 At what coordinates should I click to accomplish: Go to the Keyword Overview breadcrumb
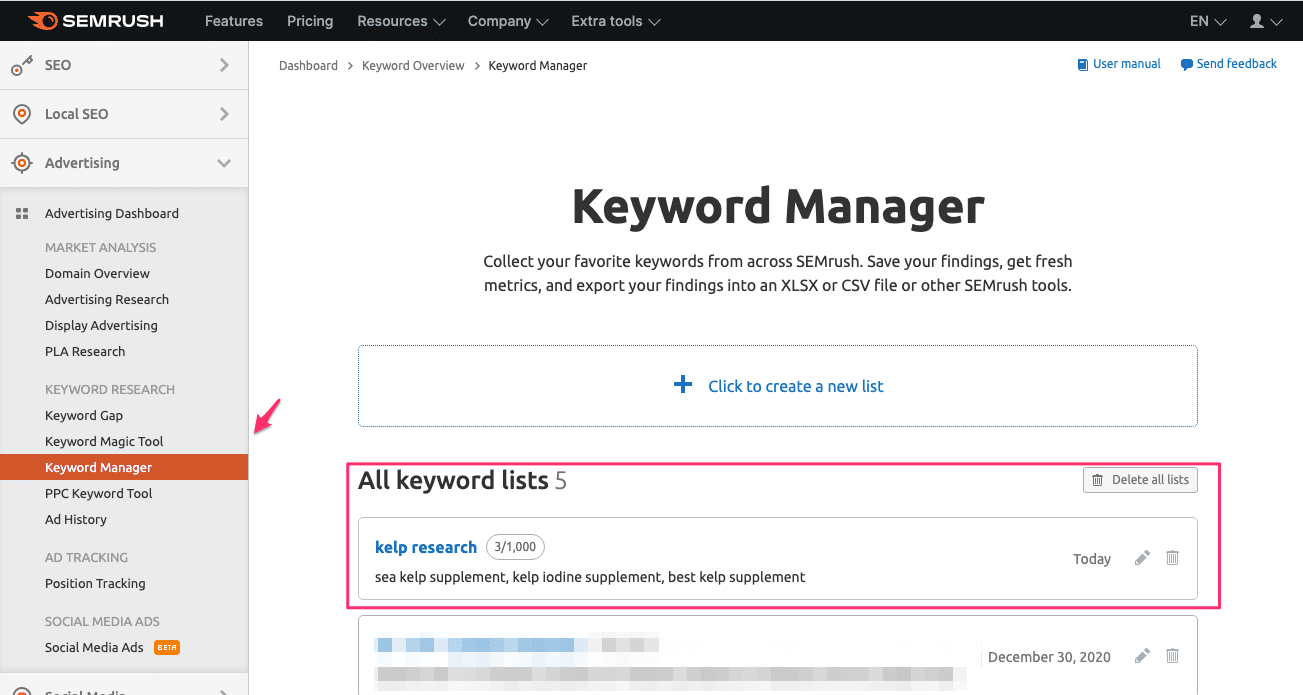(x=413, y=65)
